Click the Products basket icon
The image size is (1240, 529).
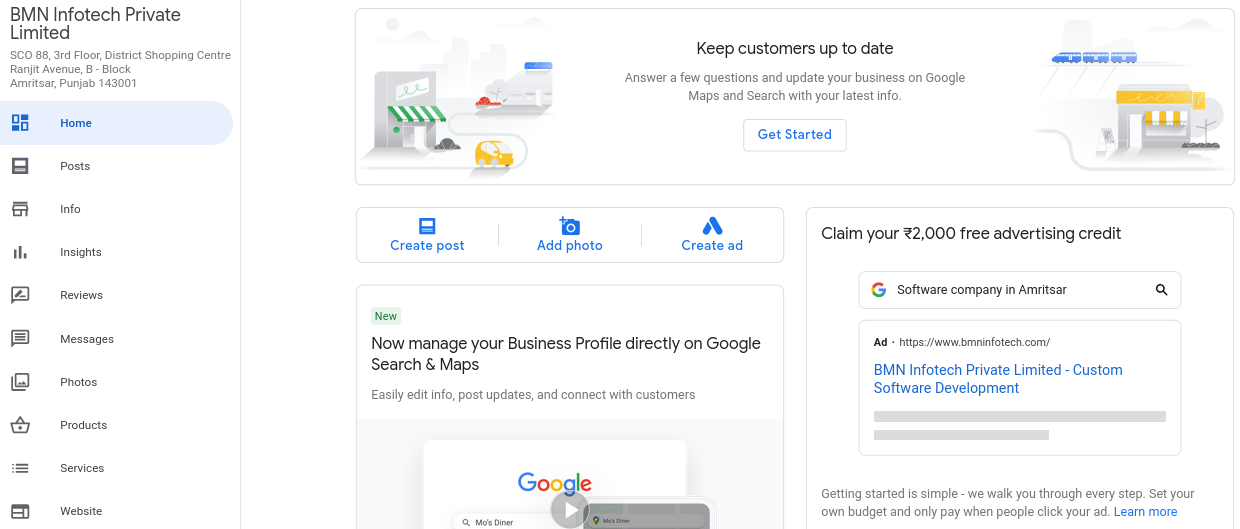(20, 425)
